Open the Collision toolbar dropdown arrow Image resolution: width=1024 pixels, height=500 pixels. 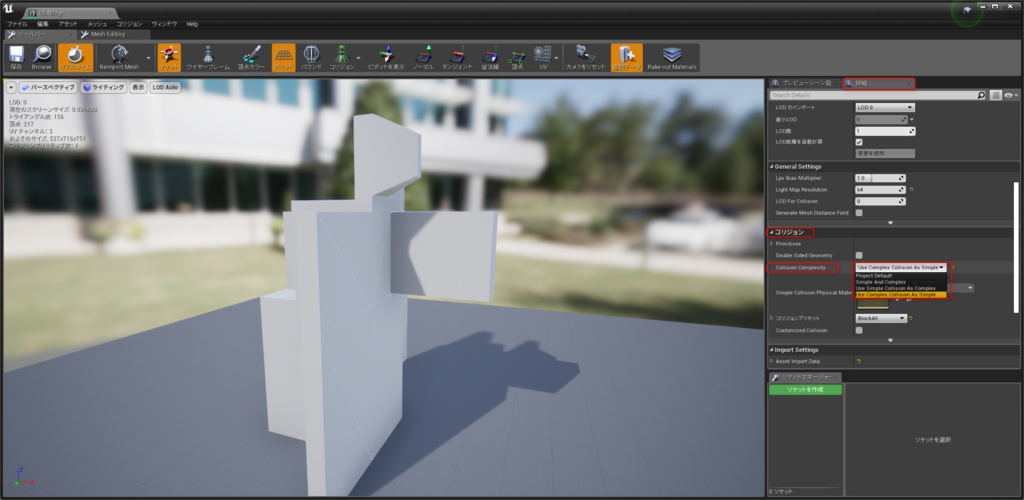(359, 58)
